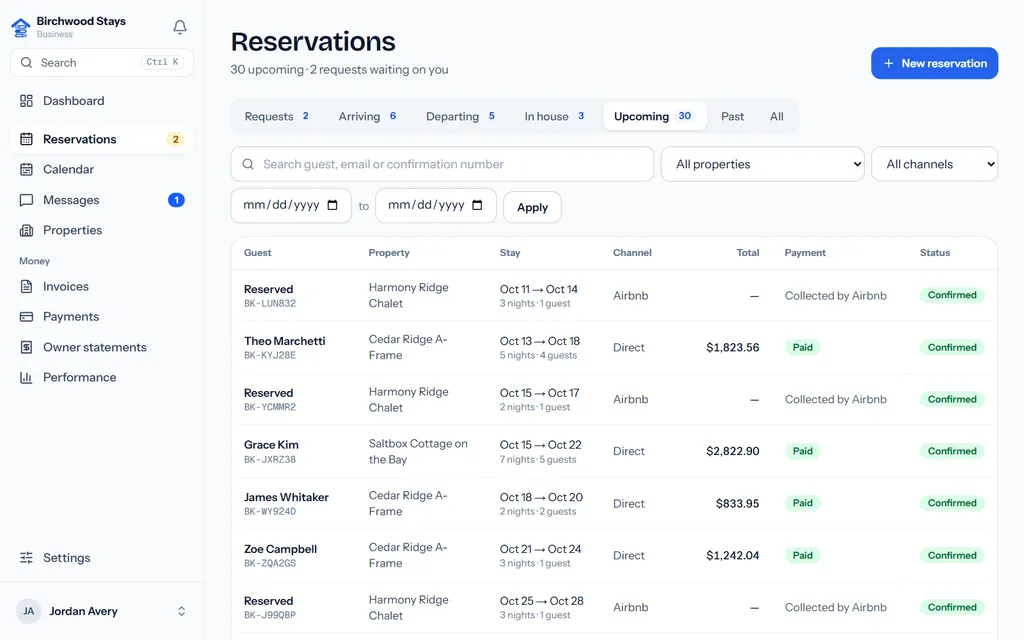The width and height of the screenshot is (1024, 640).
Task: Click confirmation number BK-LUN832
Action: (270, 304)
